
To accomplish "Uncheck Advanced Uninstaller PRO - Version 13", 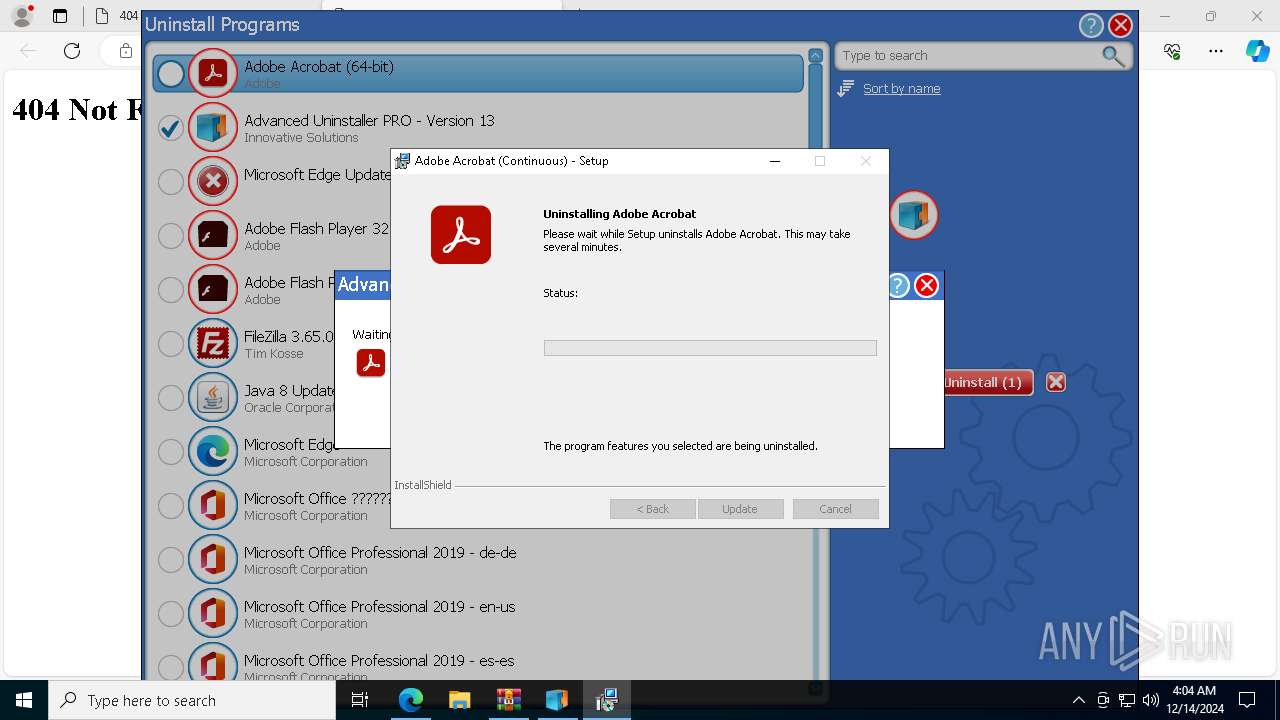I will [x=171, y=127].
